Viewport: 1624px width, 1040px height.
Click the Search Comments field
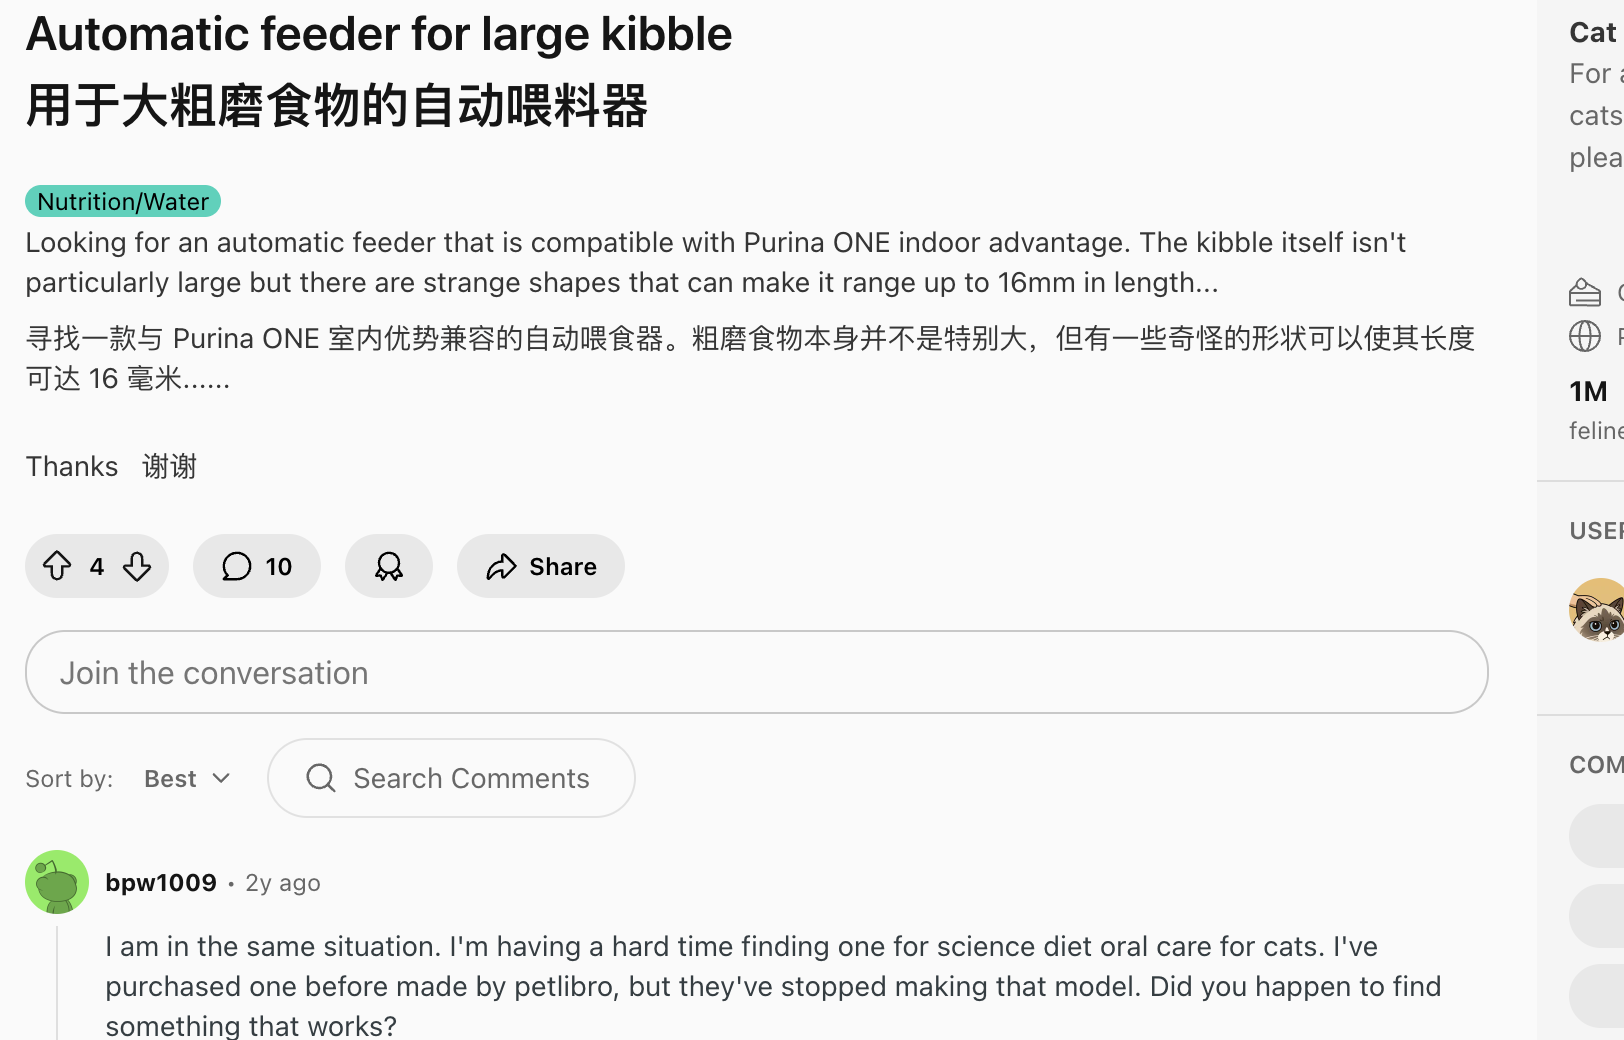(x=471, y=778)
